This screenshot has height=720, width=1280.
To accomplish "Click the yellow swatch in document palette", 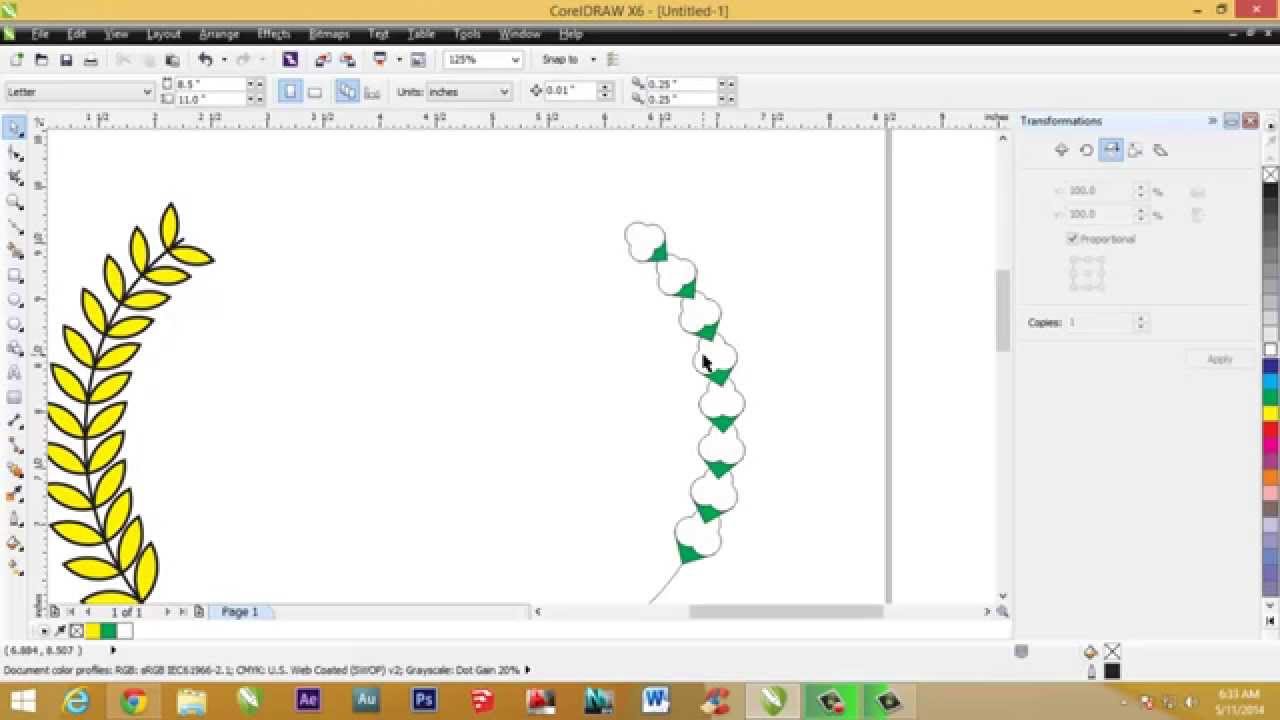I will pos(92,631).
